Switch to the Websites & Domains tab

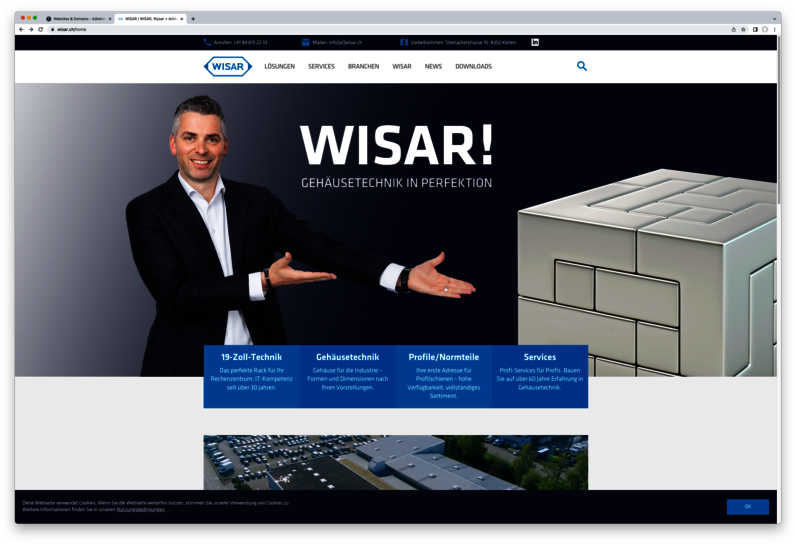[x=78, y=18]
